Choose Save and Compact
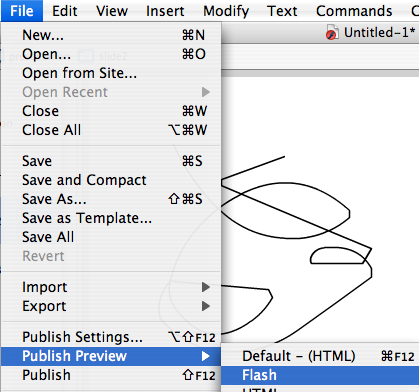 [111, 180]
